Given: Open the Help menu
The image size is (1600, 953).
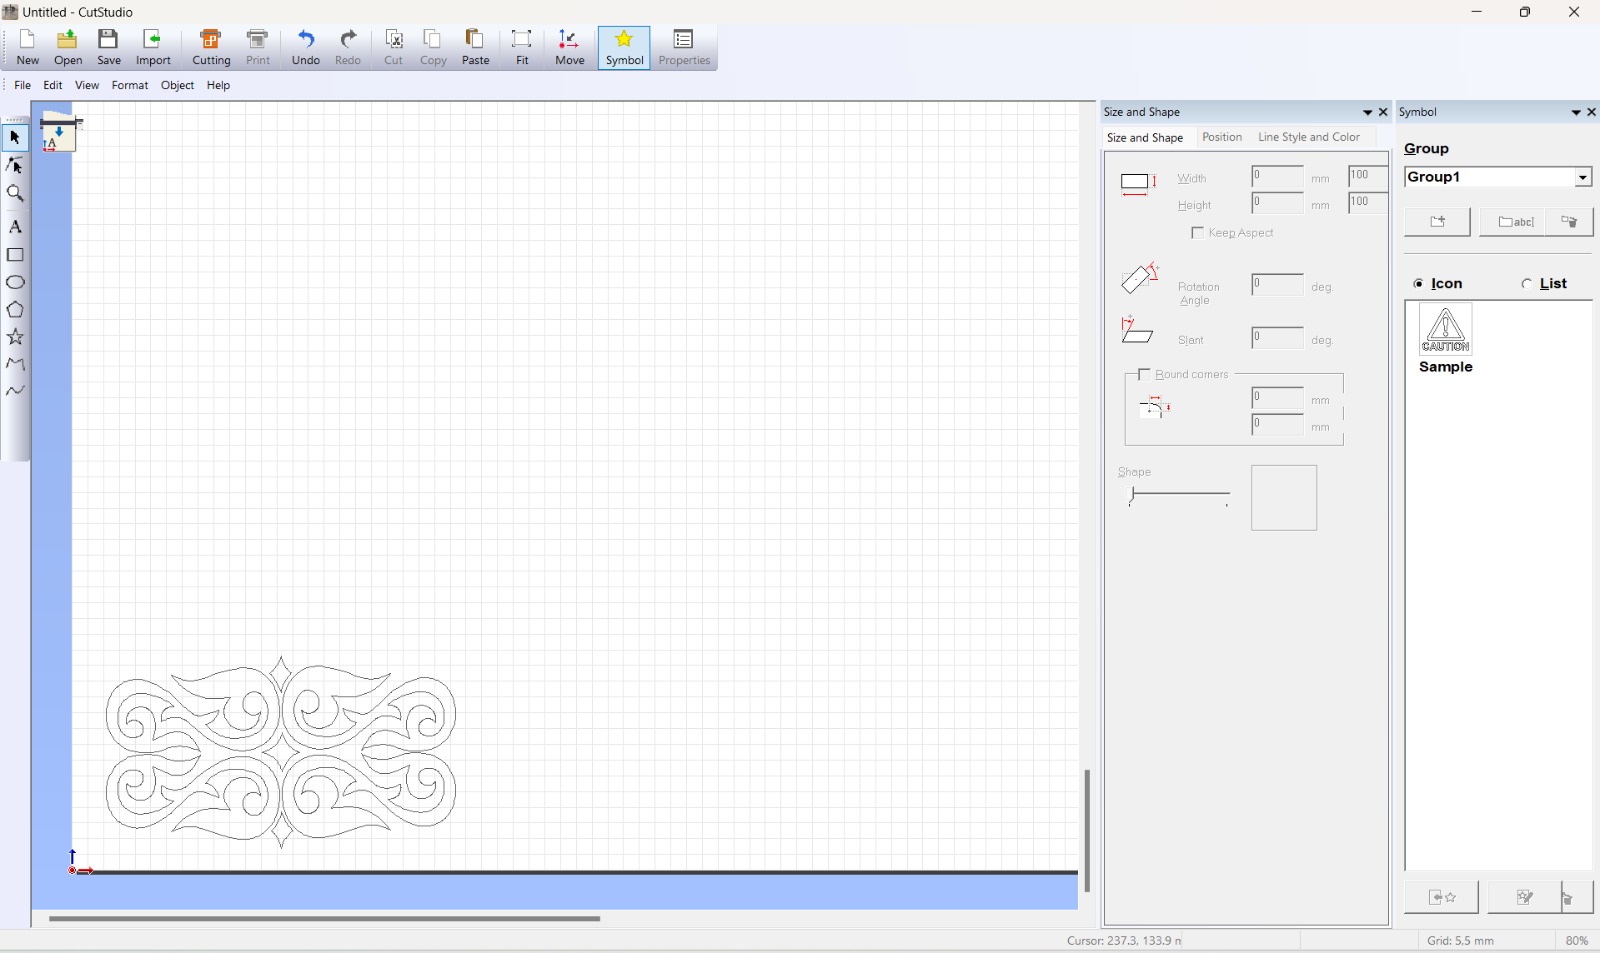Looking at the screenshot, I should 218,86.
